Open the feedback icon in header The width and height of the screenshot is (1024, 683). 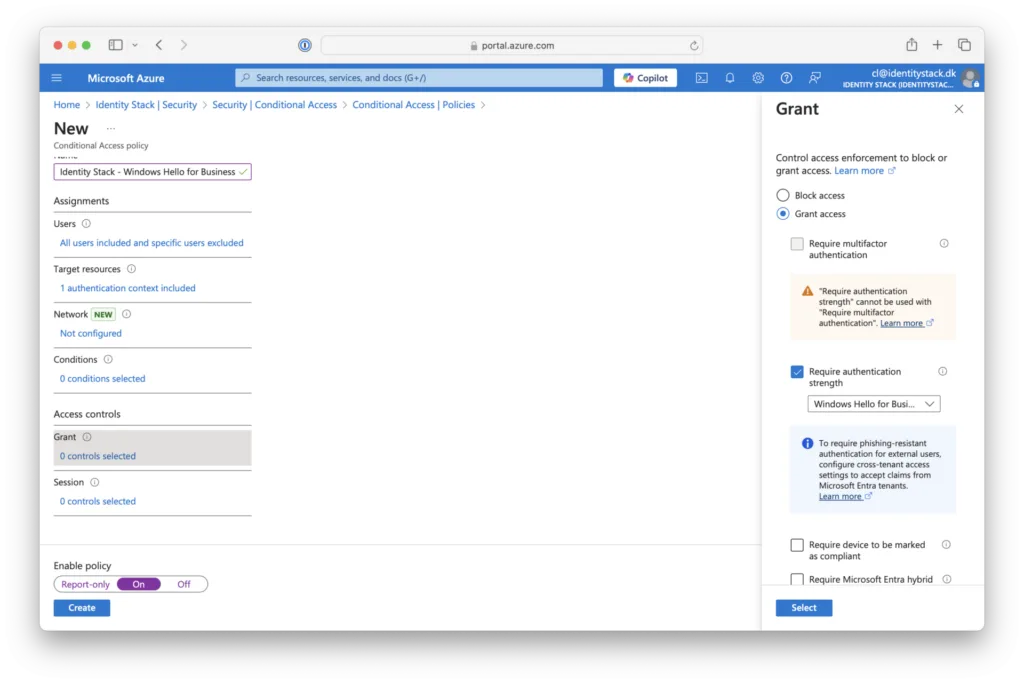click(x=814, y=78)
